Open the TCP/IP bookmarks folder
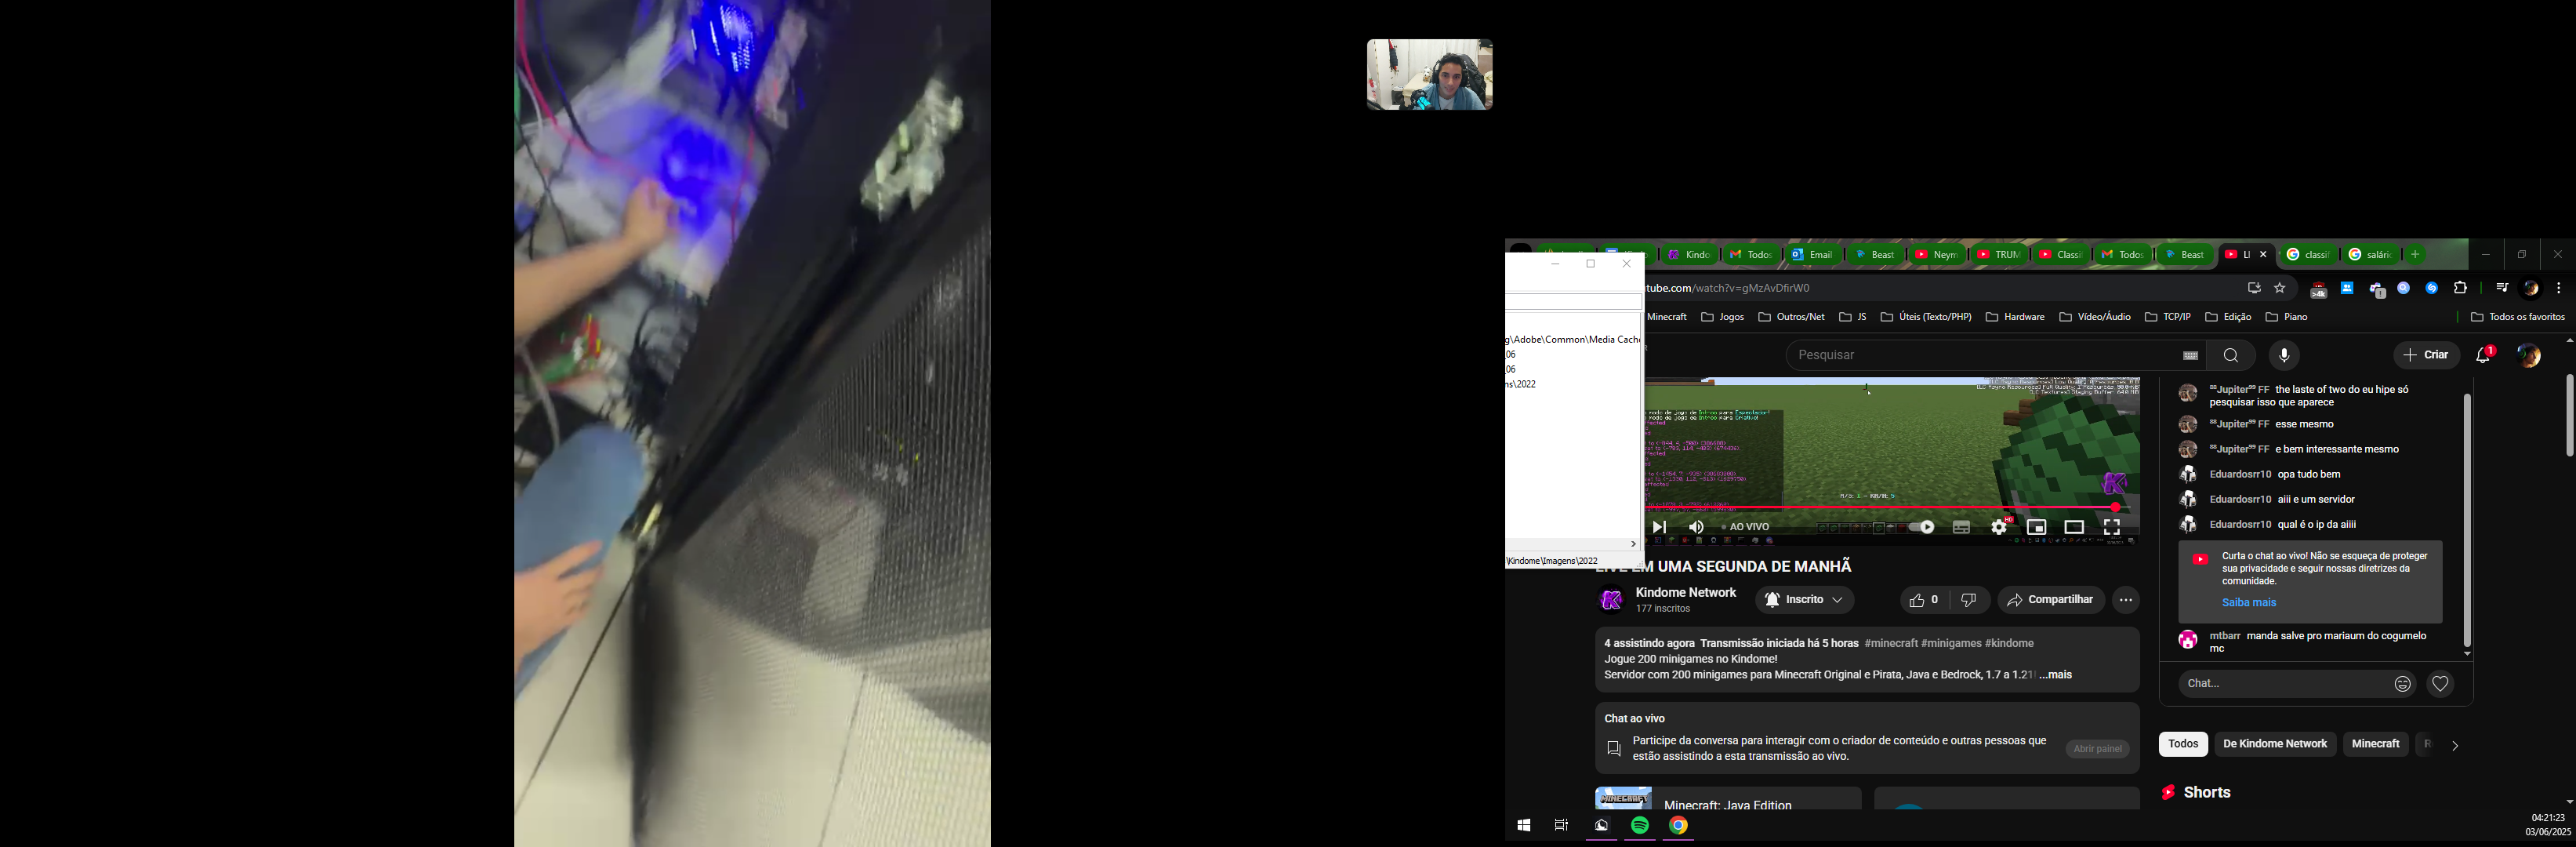The image size is (2576, 847). (x=2168, y=318)
